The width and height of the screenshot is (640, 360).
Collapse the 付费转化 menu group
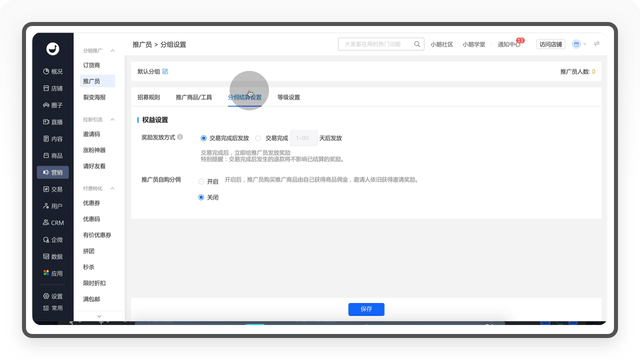tap(112, 189)
